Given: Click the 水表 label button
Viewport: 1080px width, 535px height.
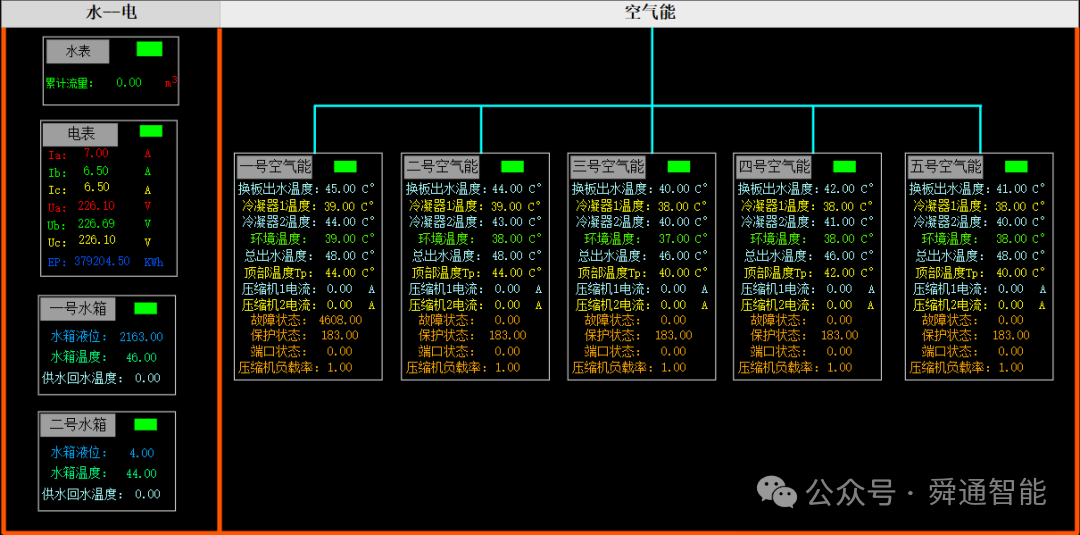Looking at the screenshot, I should click(x=78, y=51).
